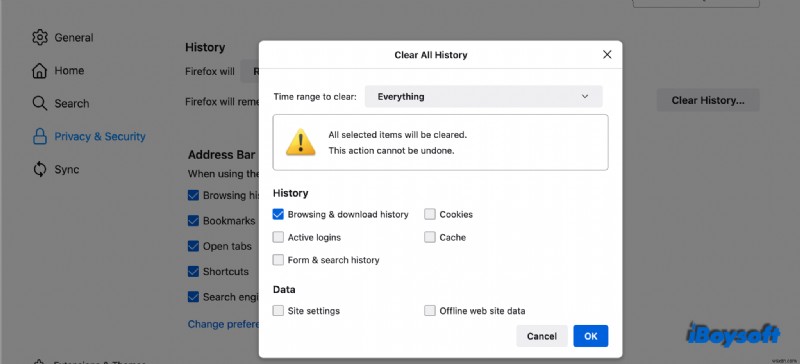Click the Search magnifier icon in sidebar
This screenshot has width=800, height=364.
pyautogui.click(x=40, y=103)
